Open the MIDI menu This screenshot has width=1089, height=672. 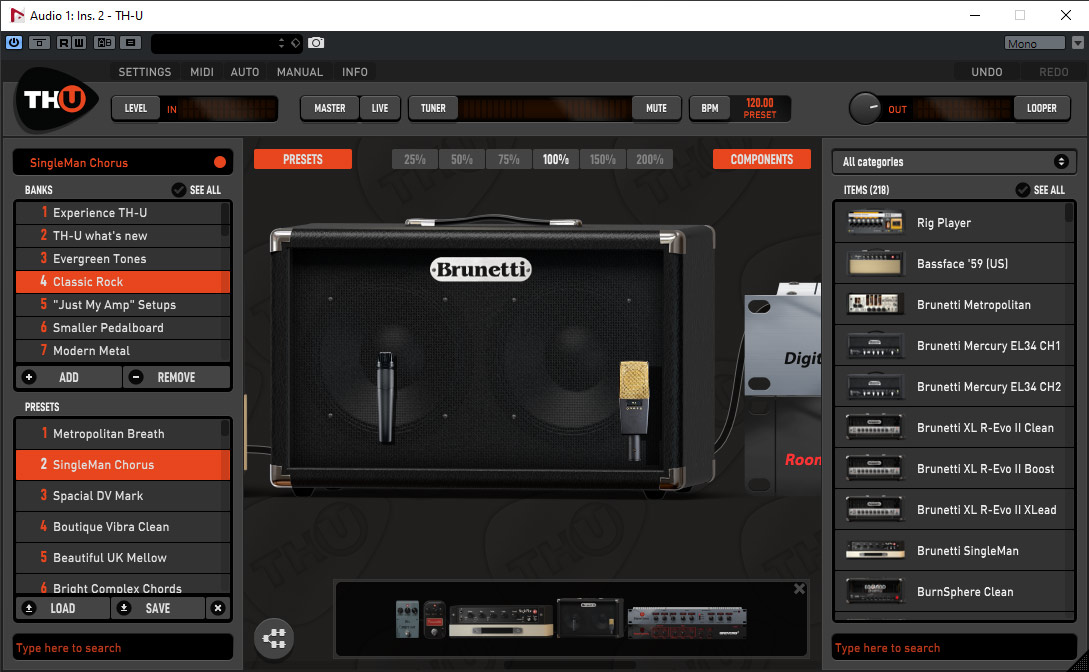tap(201, 72)
